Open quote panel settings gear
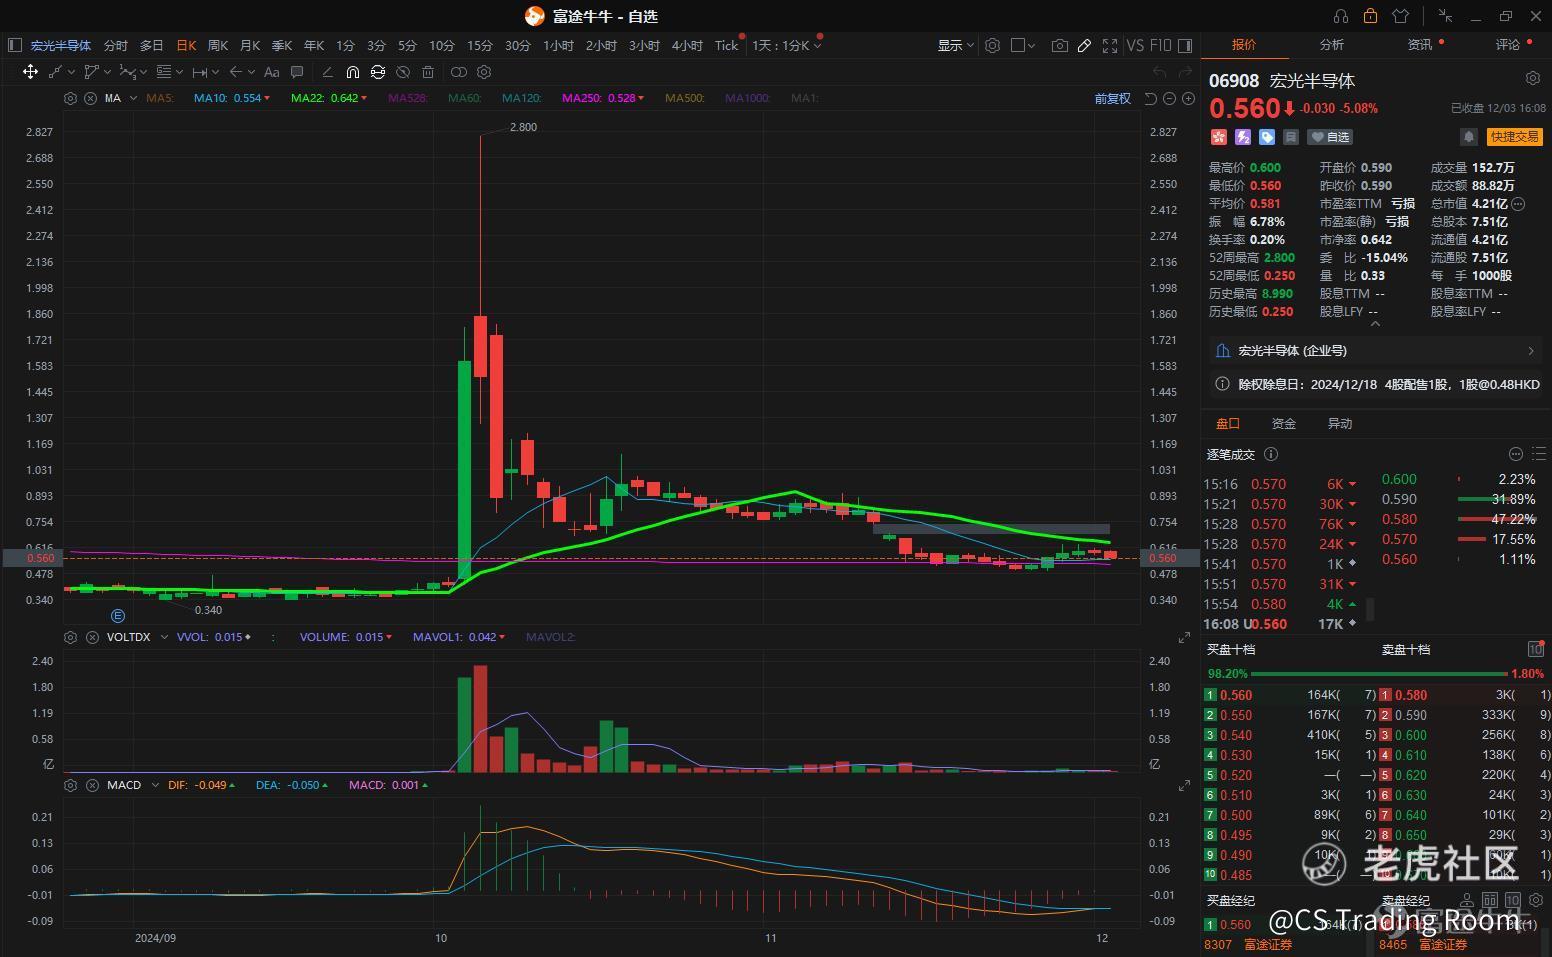 tap(1532, 78)
